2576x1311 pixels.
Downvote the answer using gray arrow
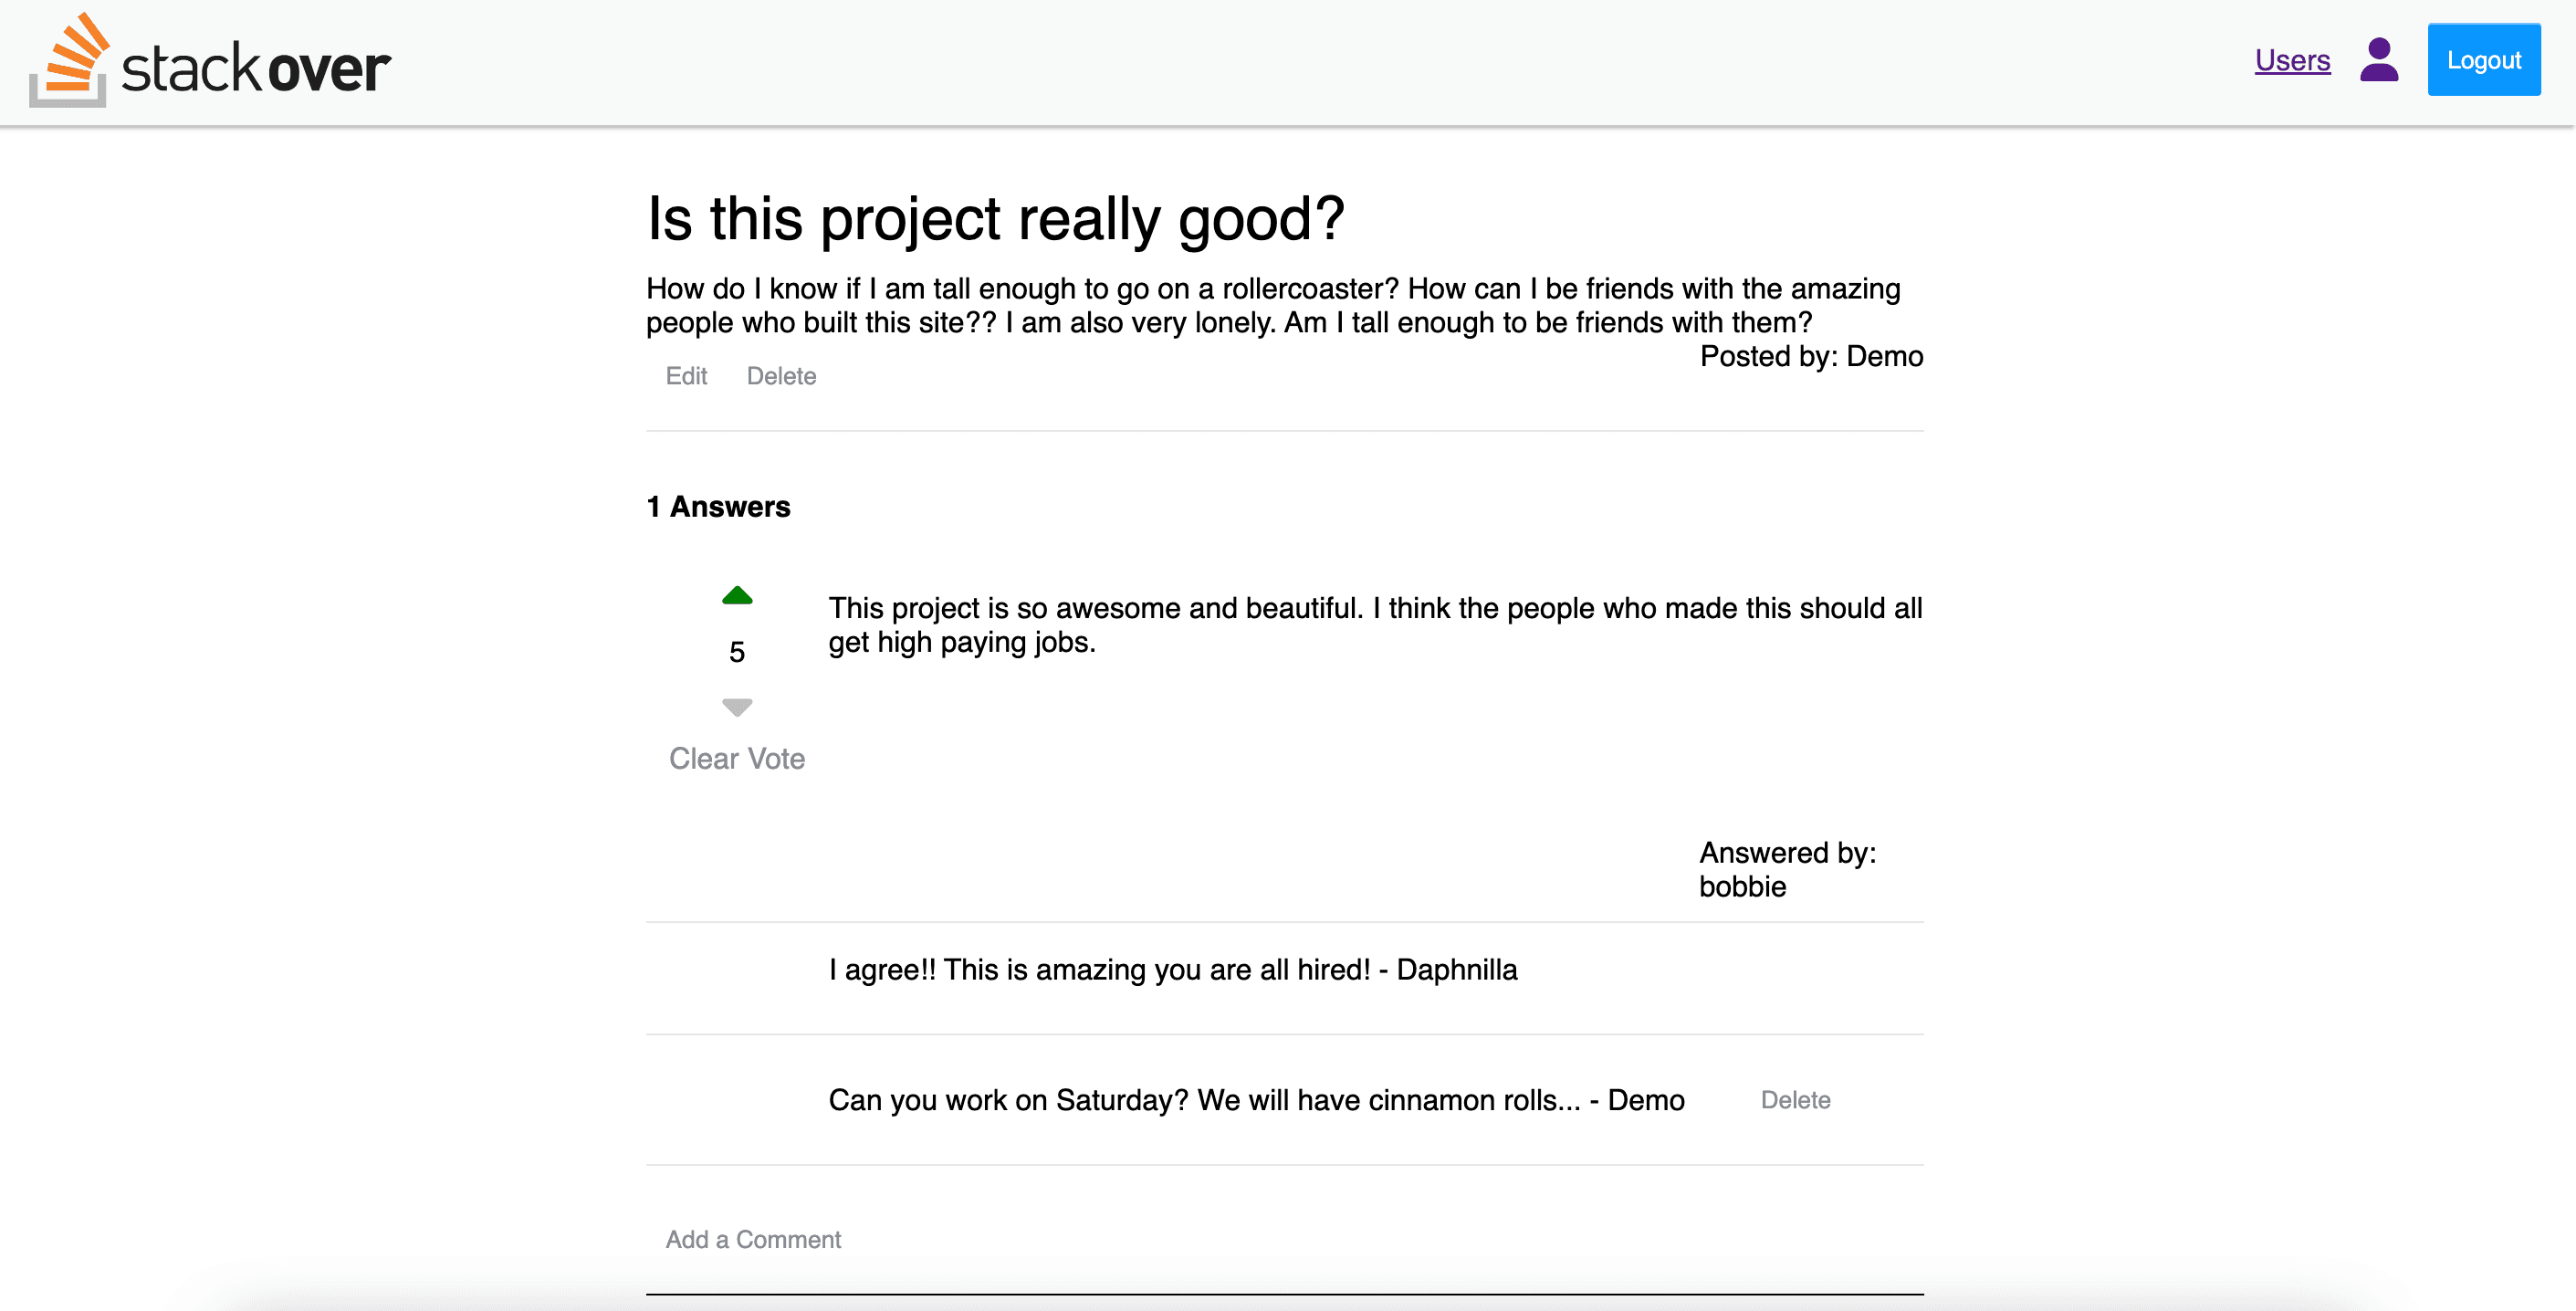click(x=737, y=707)
